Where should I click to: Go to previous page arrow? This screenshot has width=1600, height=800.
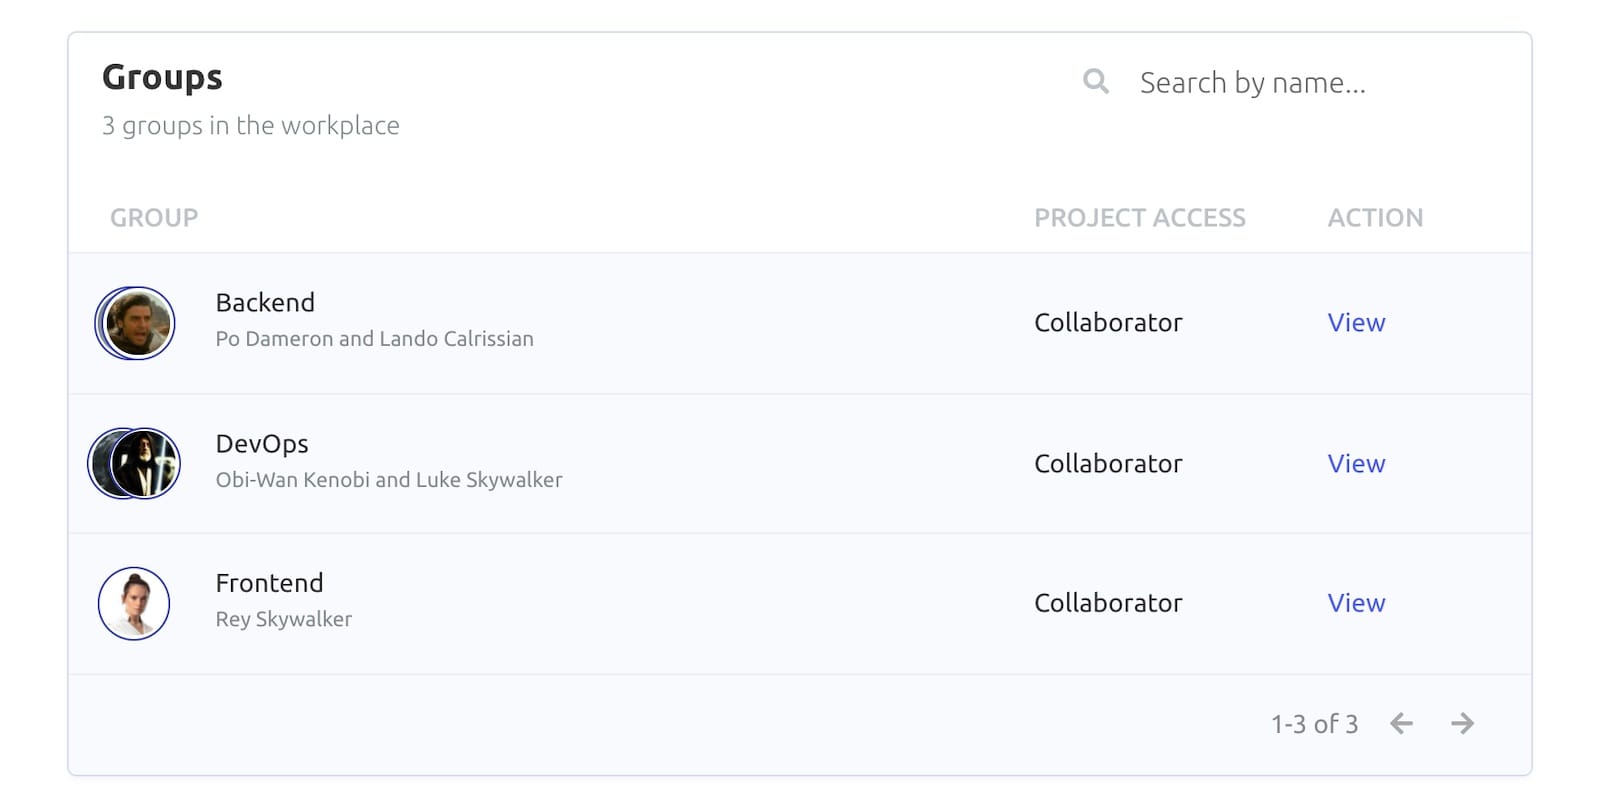pos(1402,723)
